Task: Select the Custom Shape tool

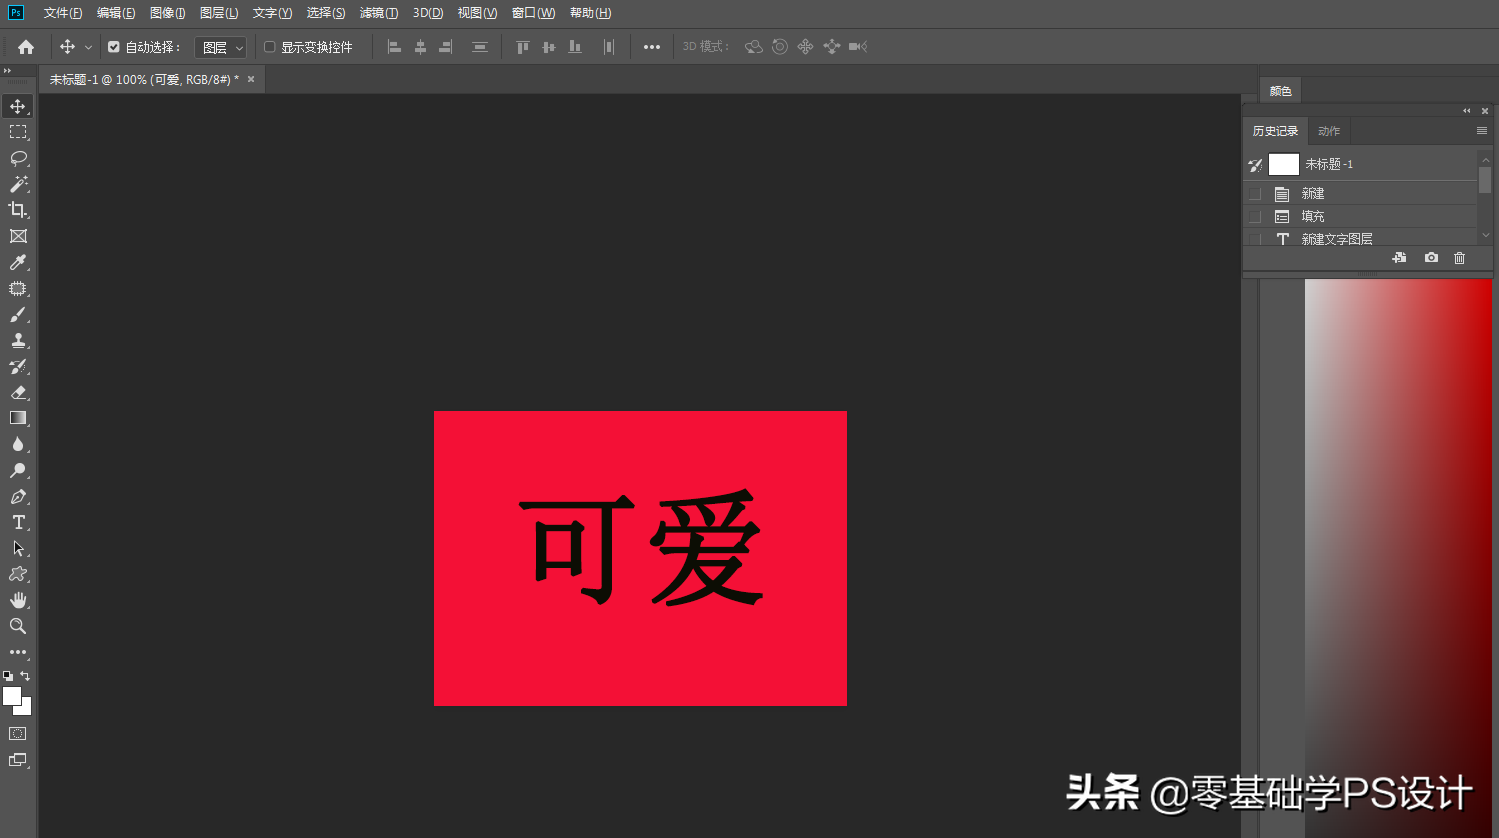Action: tap(18, 574)
